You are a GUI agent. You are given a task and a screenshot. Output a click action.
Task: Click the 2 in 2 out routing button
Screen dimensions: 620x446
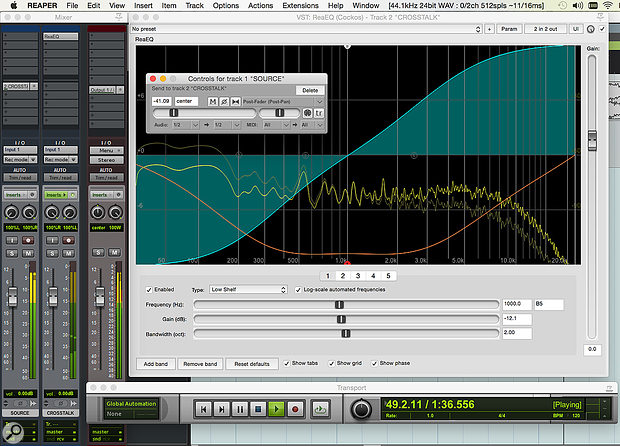(x=545, y=29)
